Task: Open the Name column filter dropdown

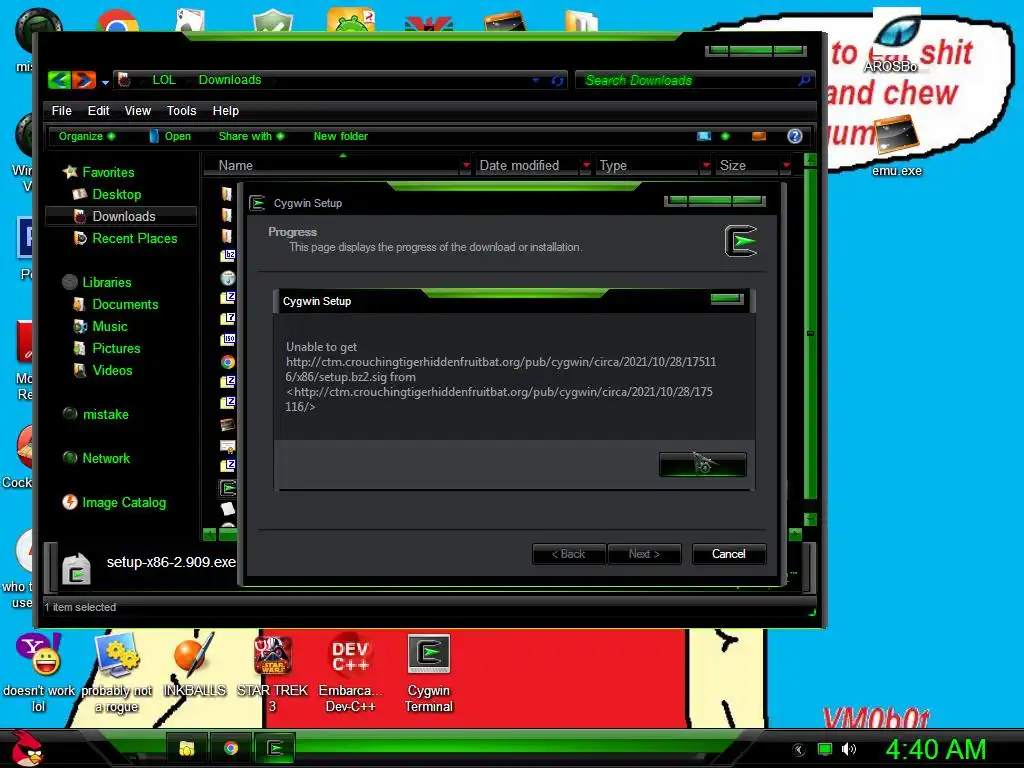Action: 466,166
